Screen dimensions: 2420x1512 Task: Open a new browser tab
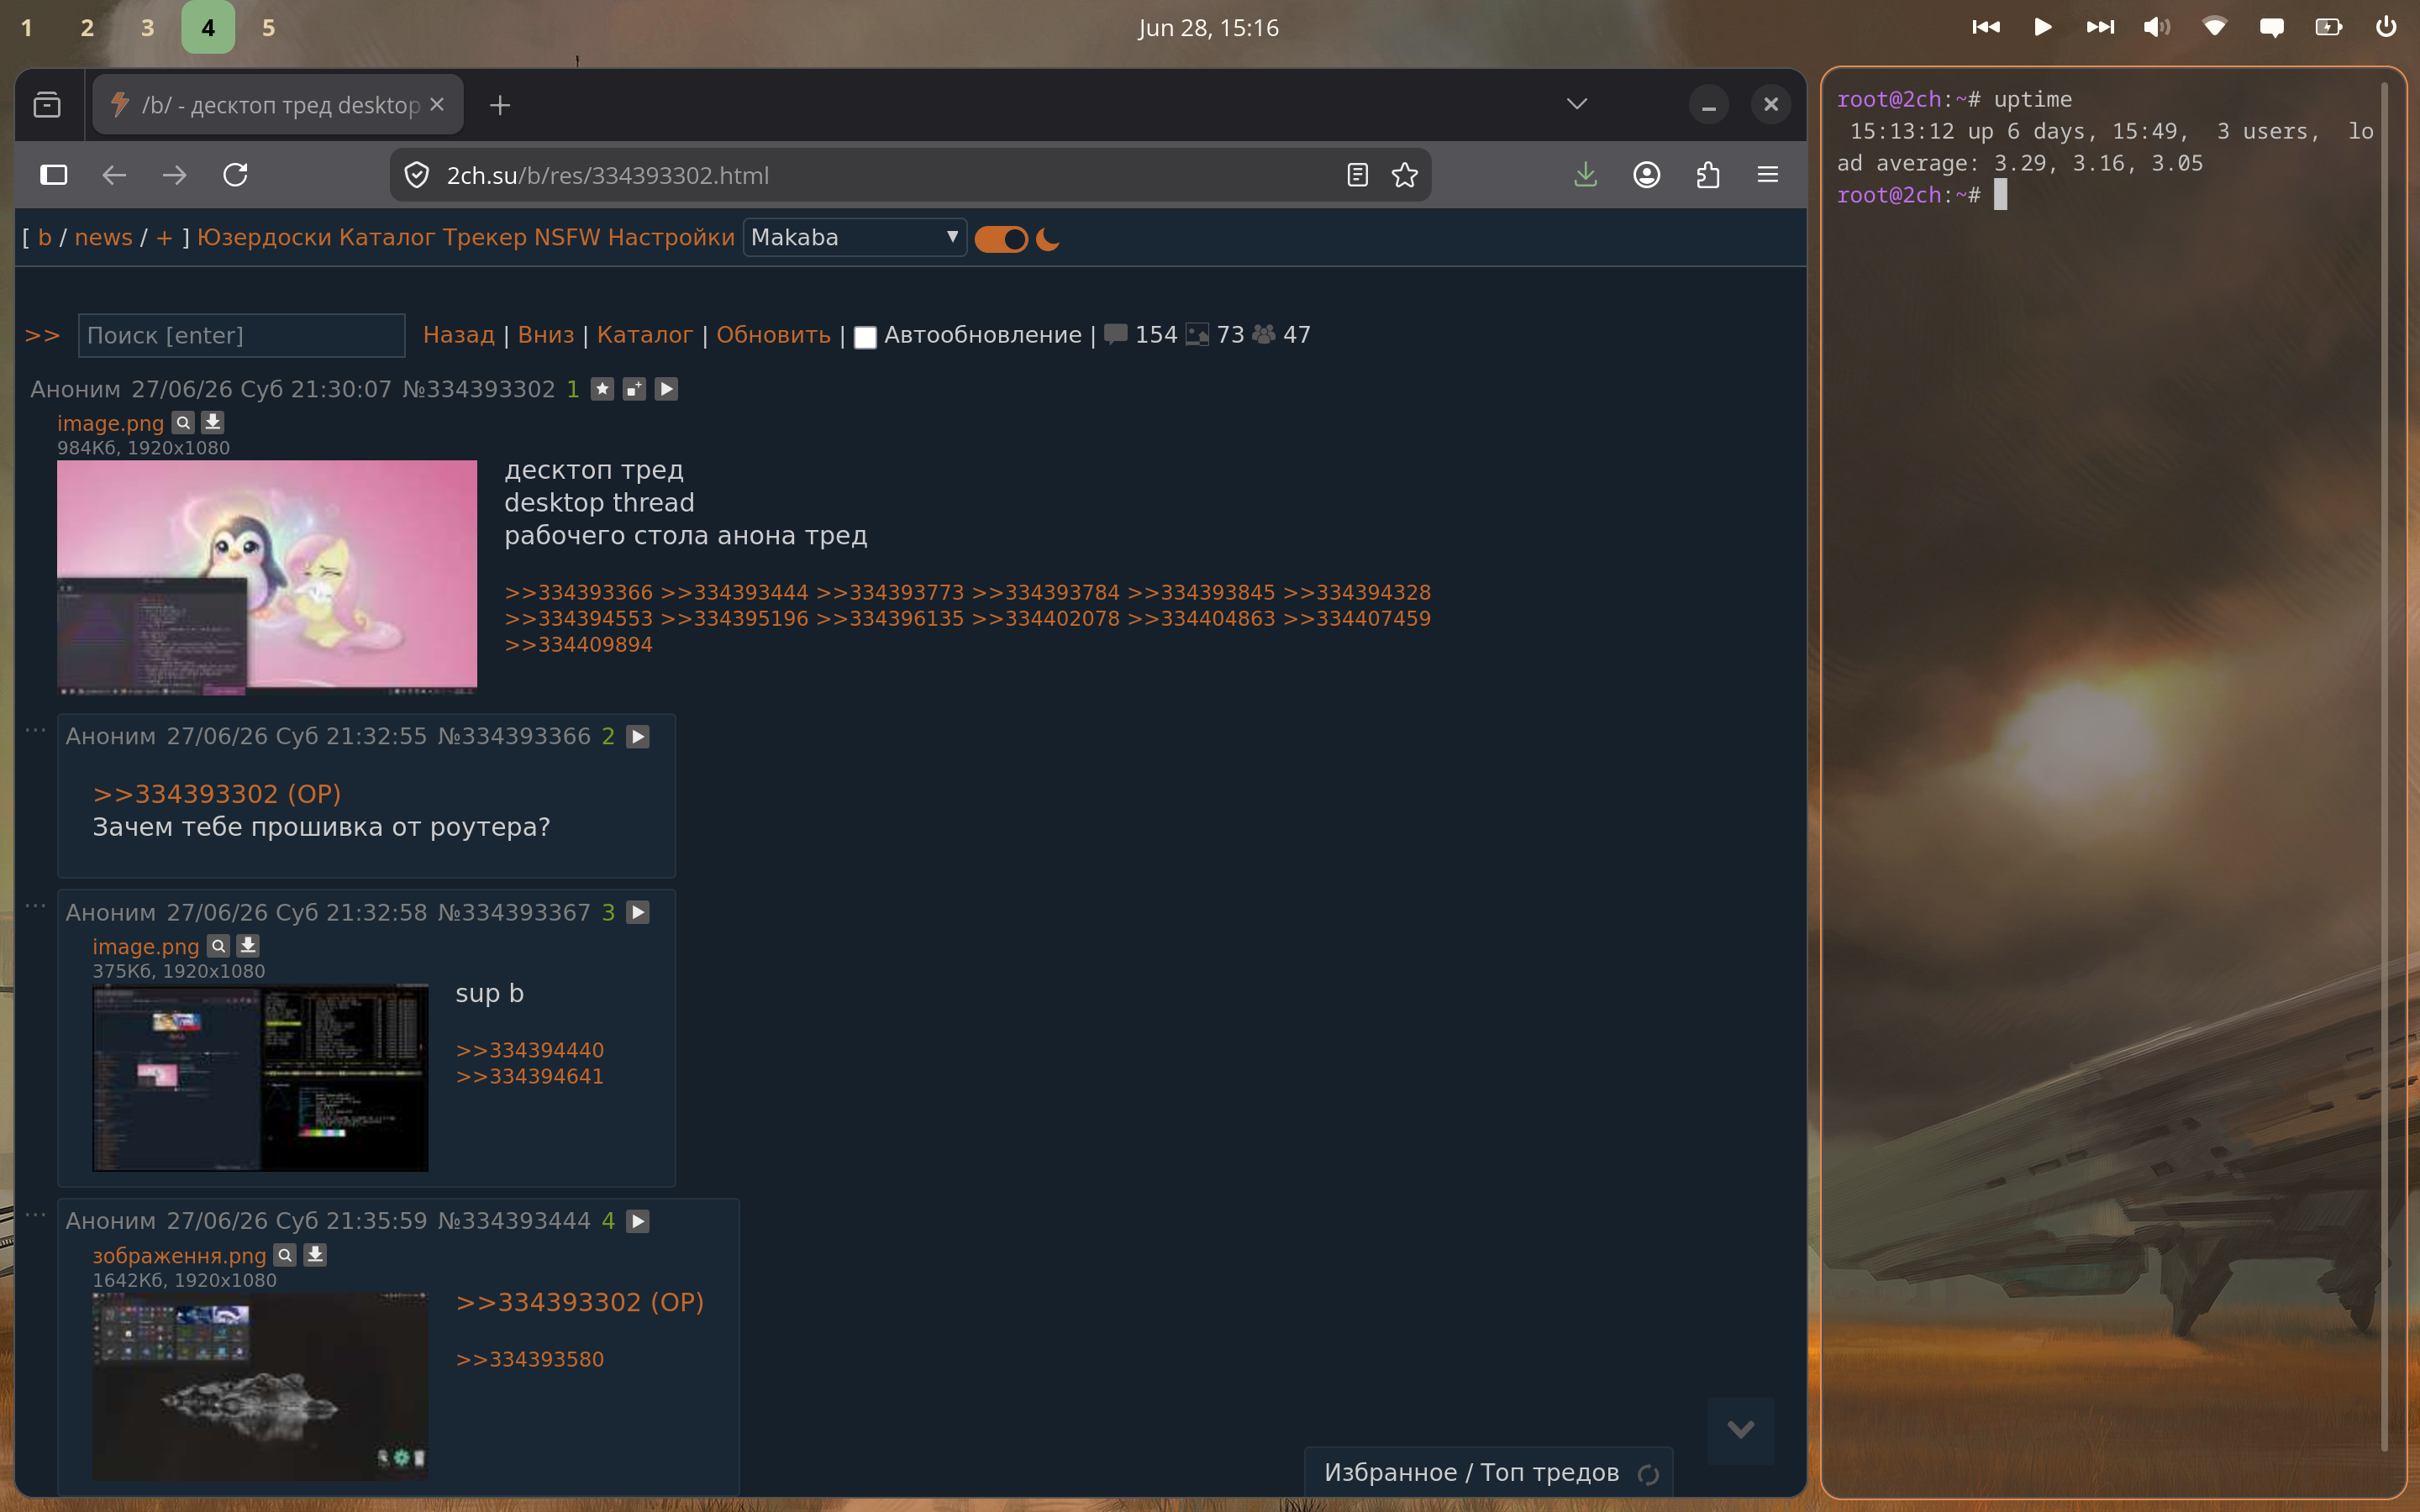500,104
